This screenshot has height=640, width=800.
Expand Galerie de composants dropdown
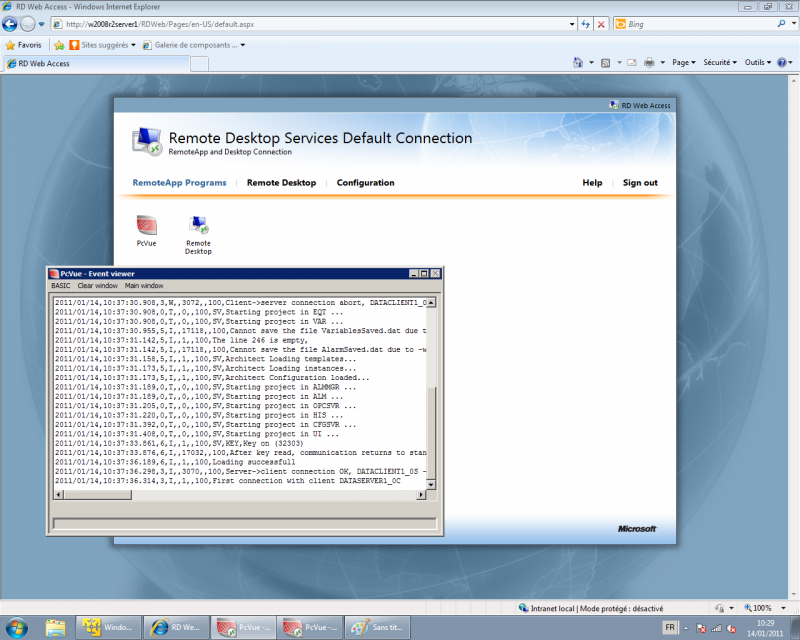(x=243, y=45)
